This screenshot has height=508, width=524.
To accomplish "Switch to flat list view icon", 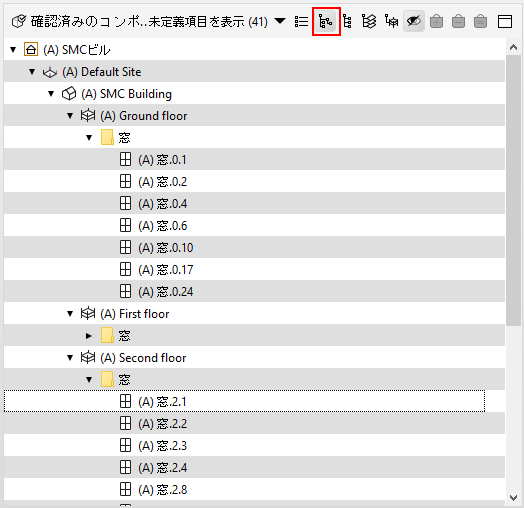I will pyautogui.click(x=301, y=22).
